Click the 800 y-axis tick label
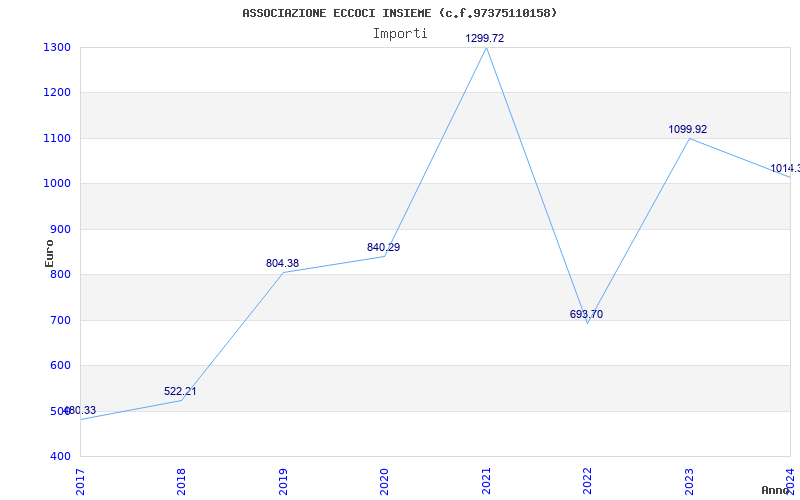The image size is (800, 500). pyautogui.click(x=60, y=274)
